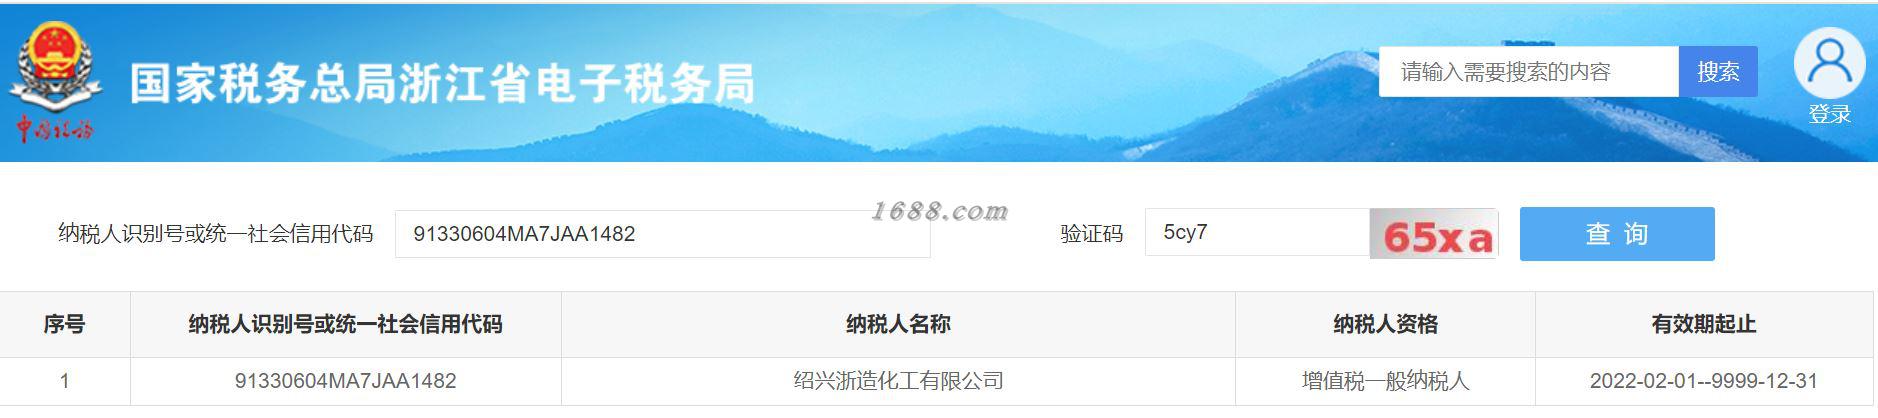Focus the header search input box

[1528, 72]
